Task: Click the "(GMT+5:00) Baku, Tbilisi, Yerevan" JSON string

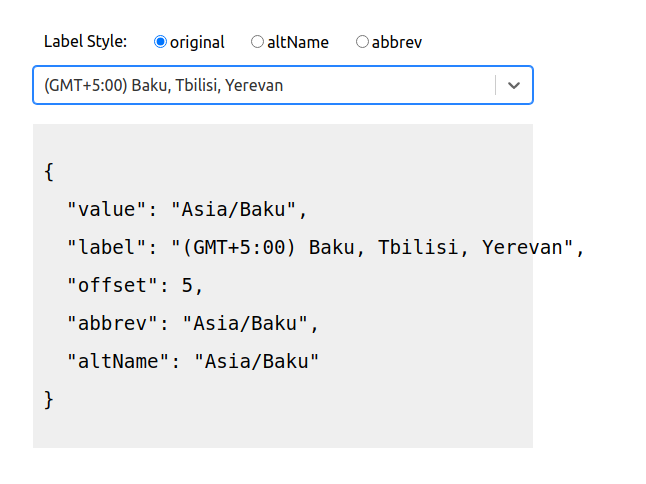Action: (x=377, y=248)
